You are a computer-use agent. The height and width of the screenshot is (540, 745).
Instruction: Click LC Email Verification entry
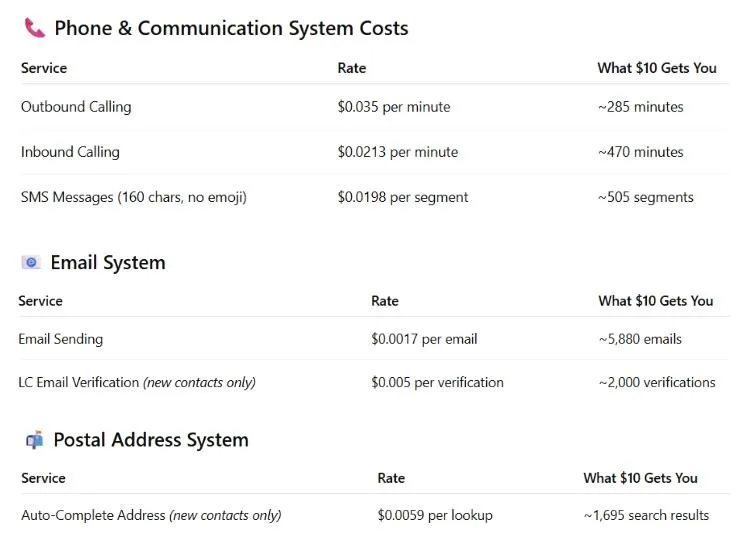137,382
